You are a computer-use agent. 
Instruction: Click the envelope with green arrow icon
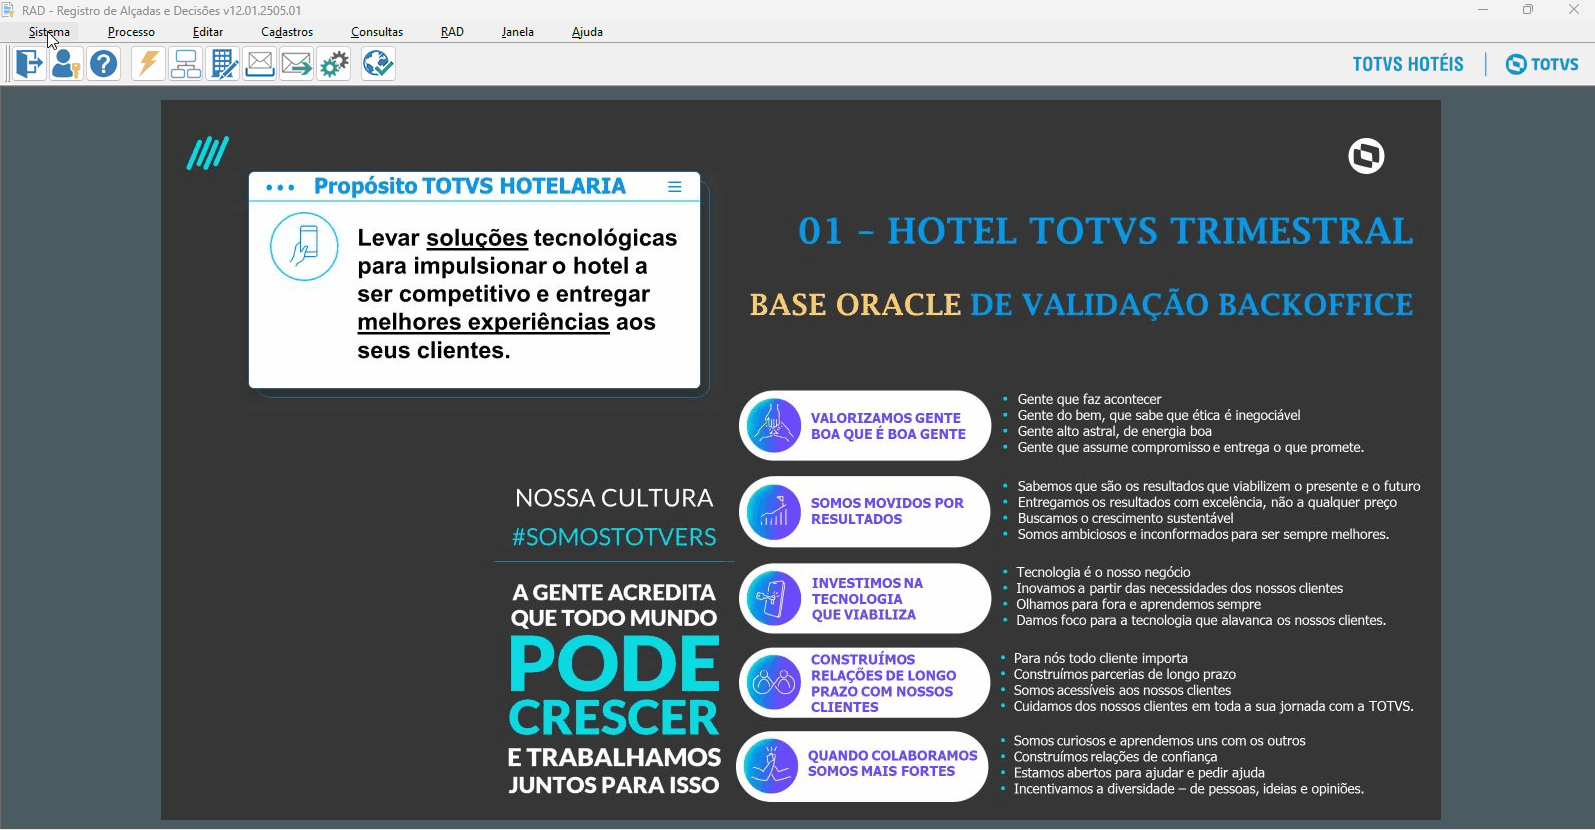[x=297, y=64]
